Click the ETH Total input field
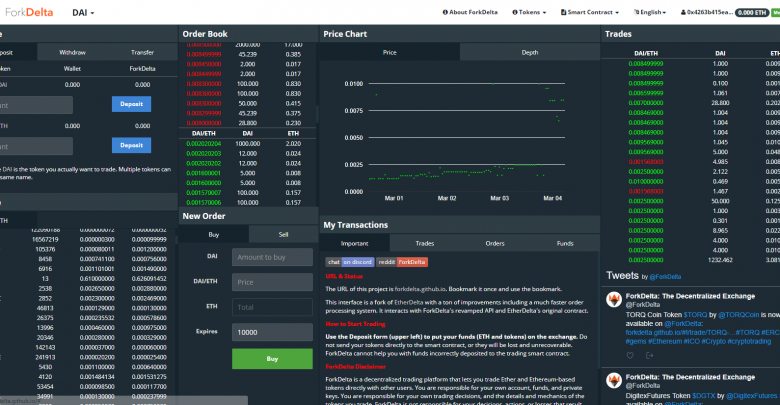 click(x=272, y=307)
